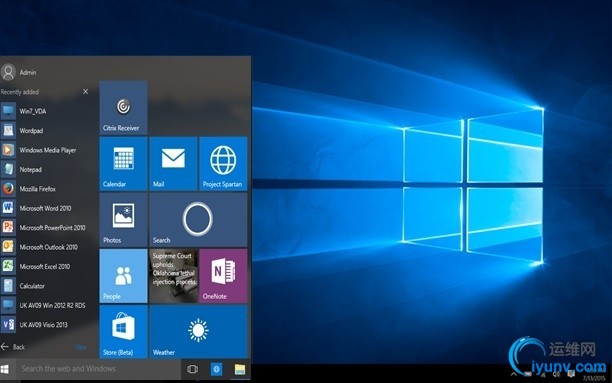The width and height of the screenshot is (612, 383).
Task: Click the Notepad icon in the list
Action: [x=8, y=169]
